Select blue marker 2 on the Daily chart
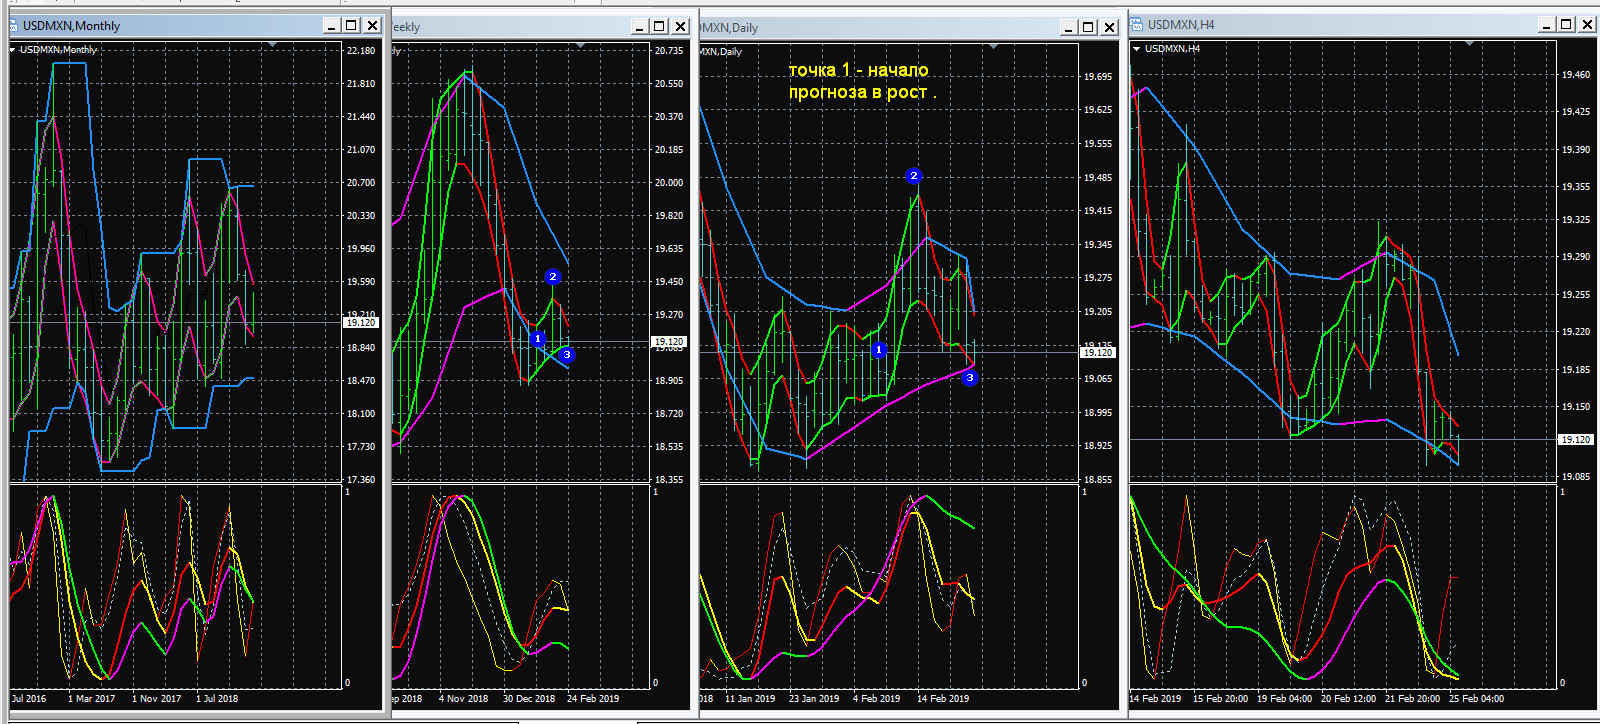The image size is (1600, 724). [913, 176]
